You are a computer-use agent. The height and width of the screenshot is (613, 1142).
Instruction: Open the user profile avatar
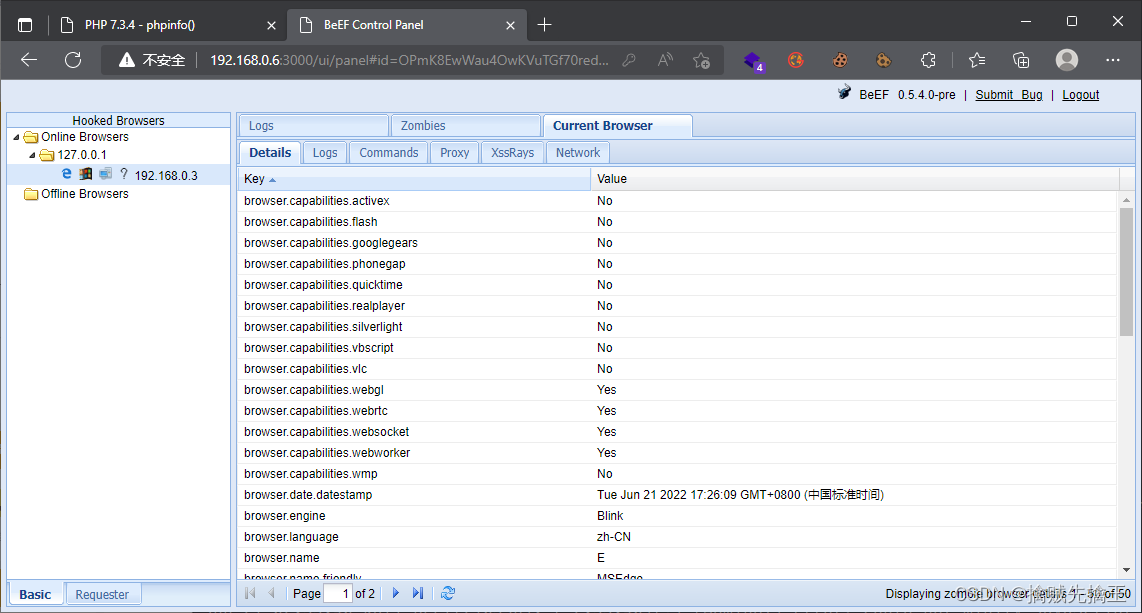click(x=1067, y=60)
